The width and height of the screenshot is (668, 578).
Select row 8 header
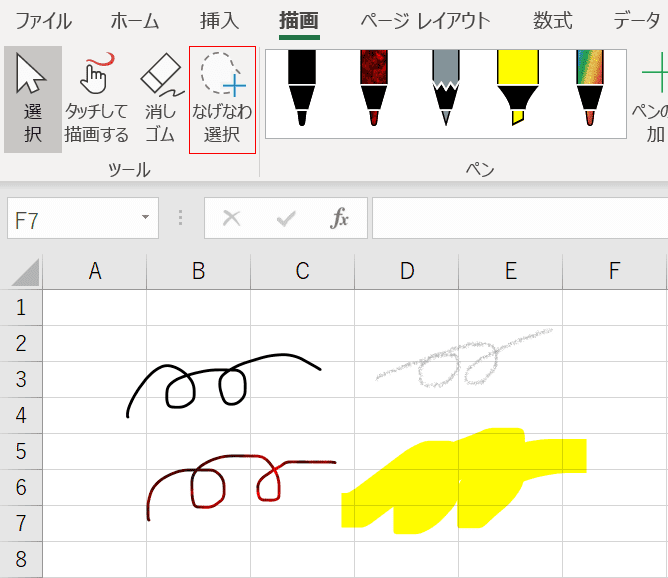[21, 559]
